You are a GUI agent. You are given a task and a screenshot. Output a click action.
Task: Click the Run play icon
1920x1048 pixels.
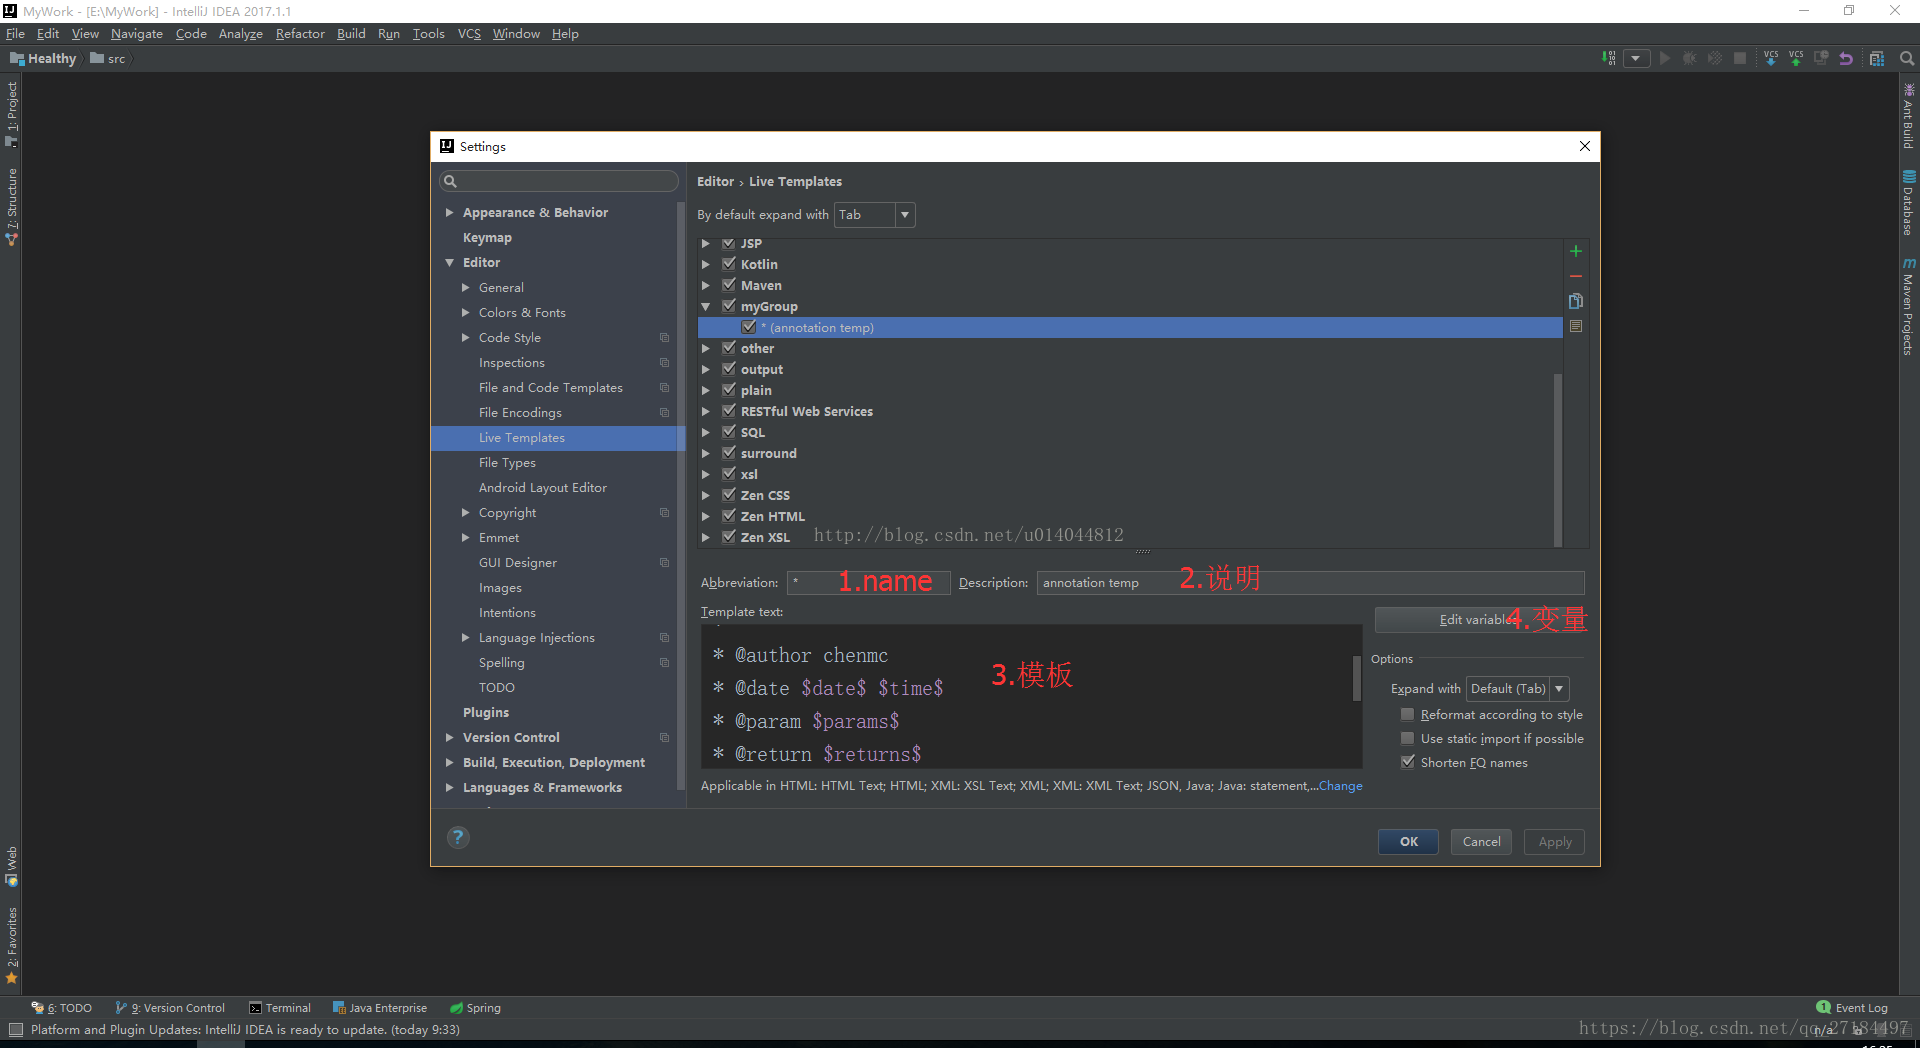click(1665, 58)
